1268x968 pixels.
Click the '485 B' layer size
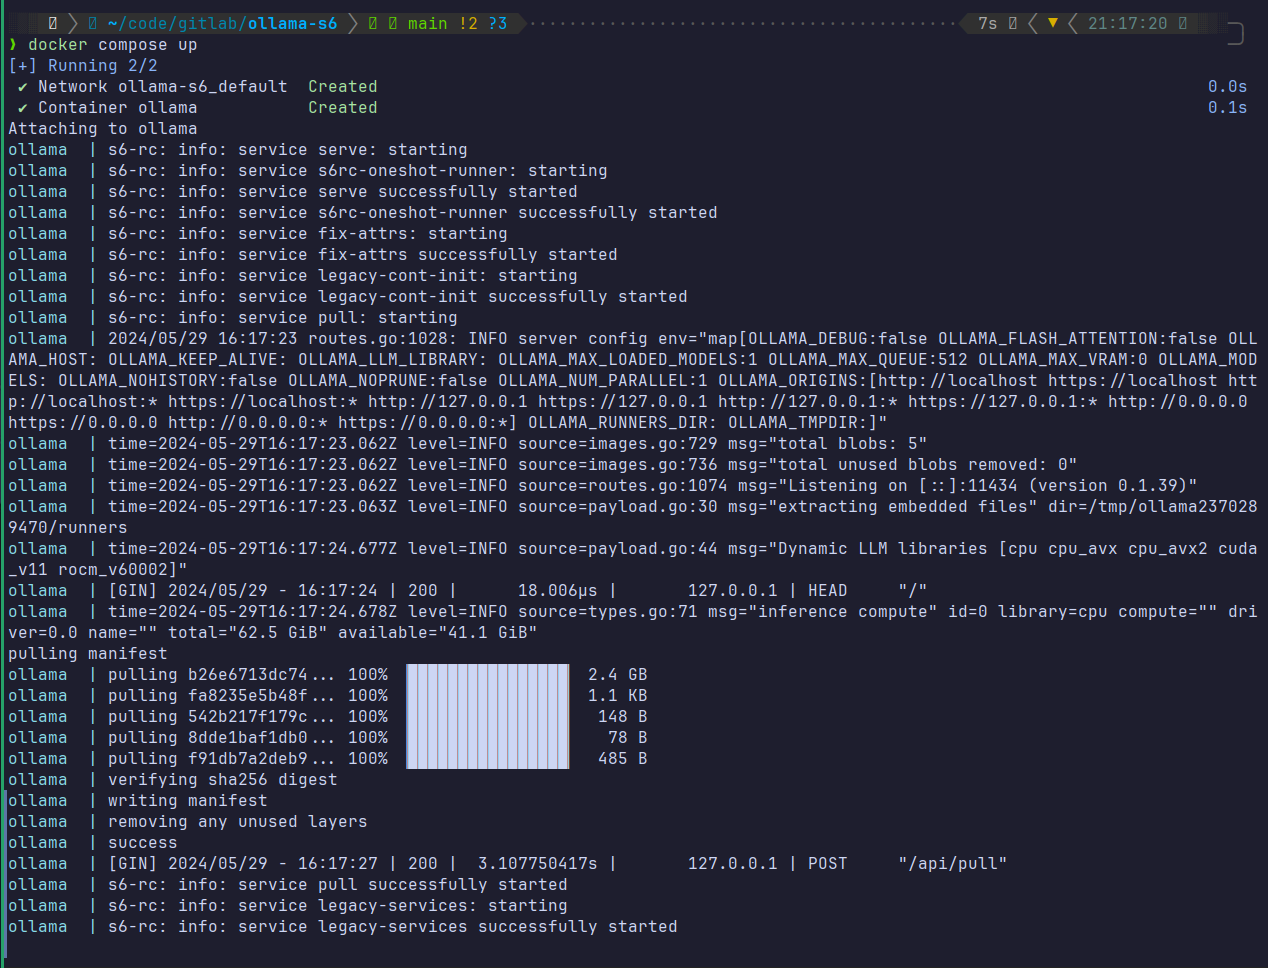623,759
